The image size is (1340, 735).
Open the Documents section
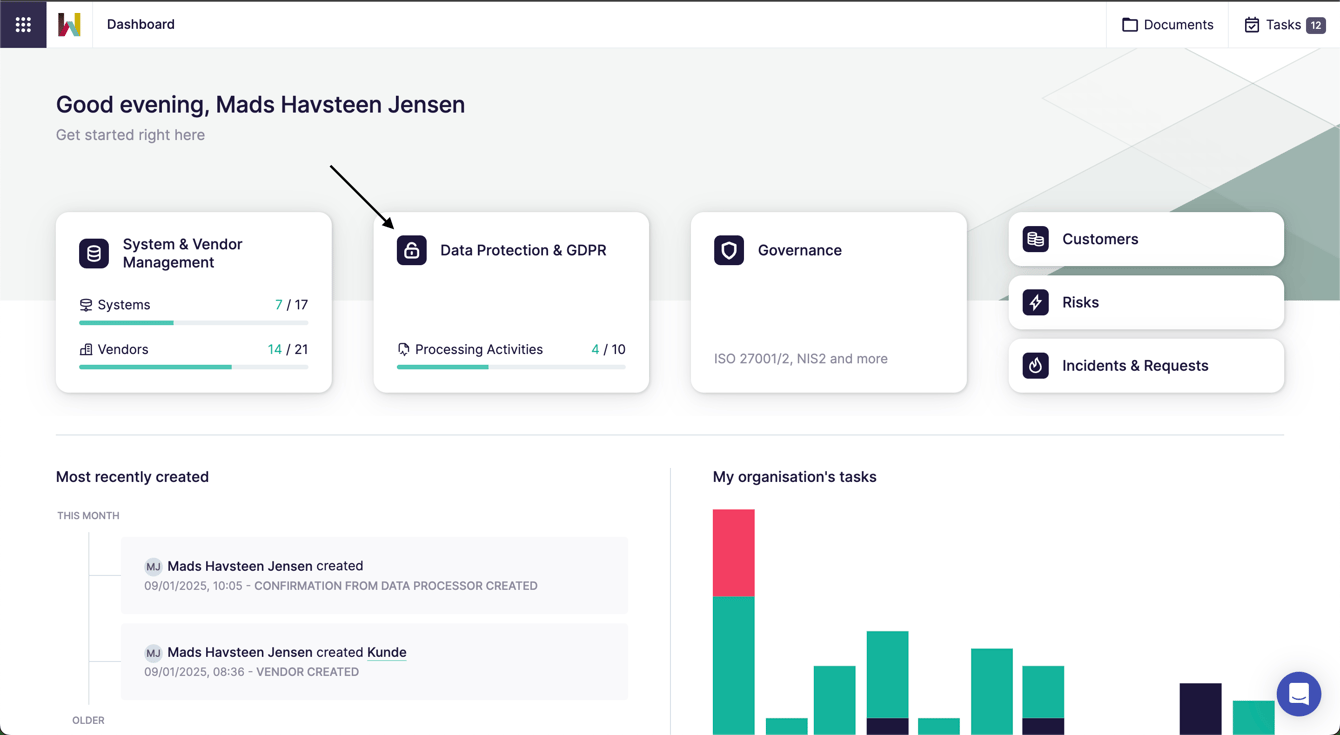coord(1168,24)
